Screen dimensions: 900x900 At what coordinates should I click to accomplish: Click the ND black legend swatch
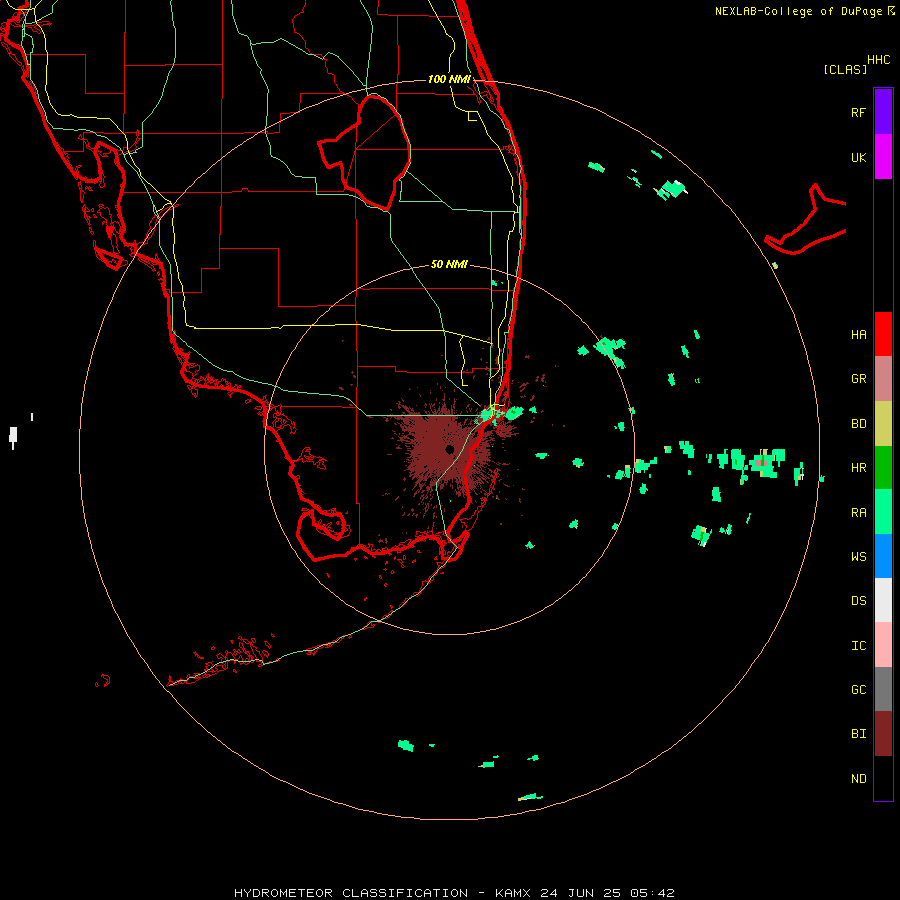[x=883, y=778]
